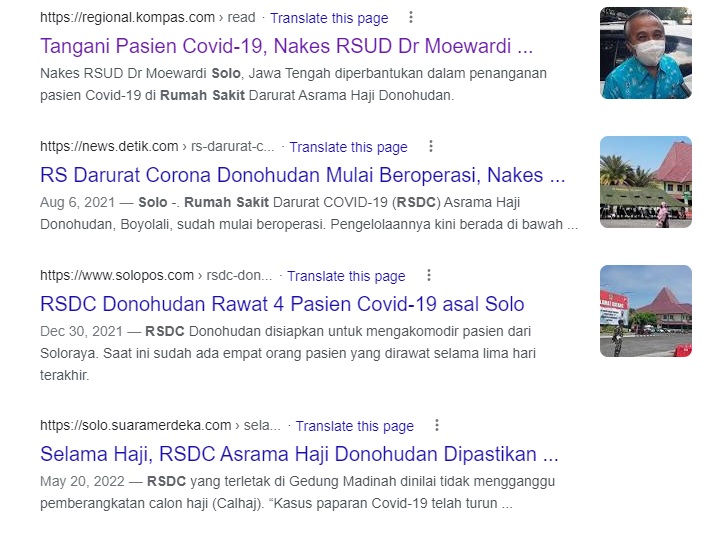Click the URL text https://regional.kompas.com › read
This screenshot has width=712, height=544.
(148, 17)
